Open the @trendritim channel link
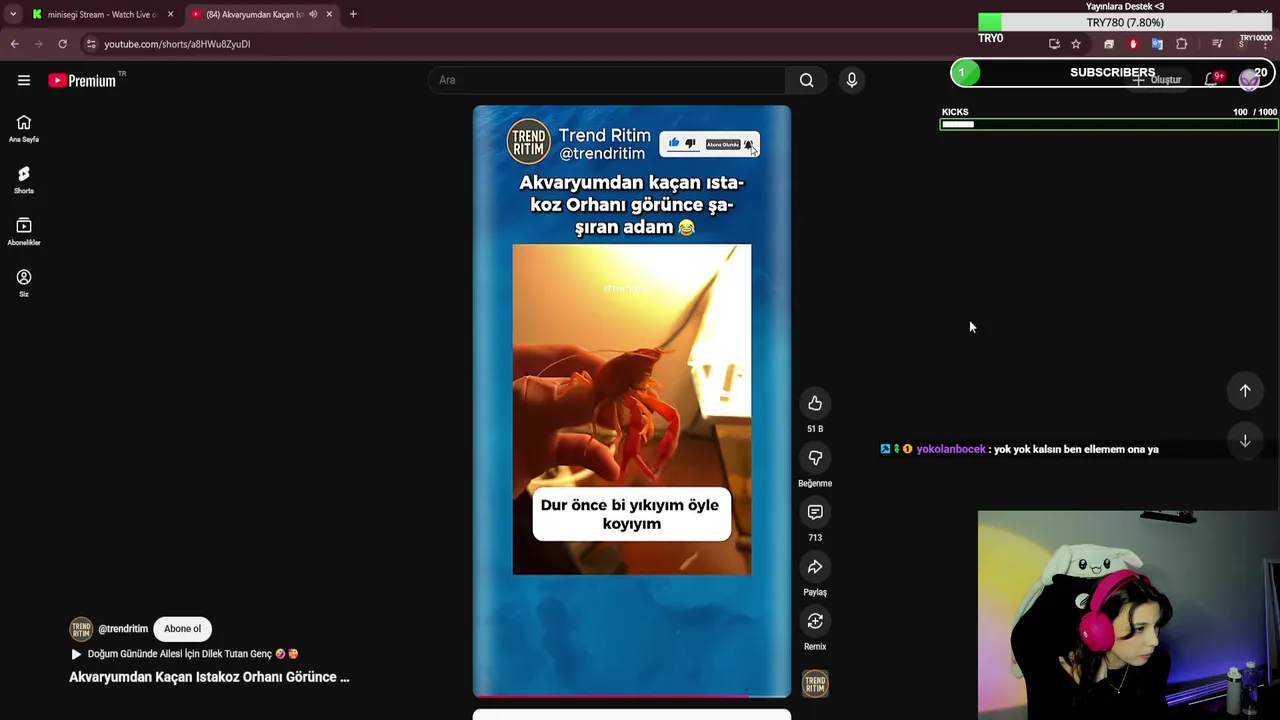1280x720 pixels. (x=123, y=629)
